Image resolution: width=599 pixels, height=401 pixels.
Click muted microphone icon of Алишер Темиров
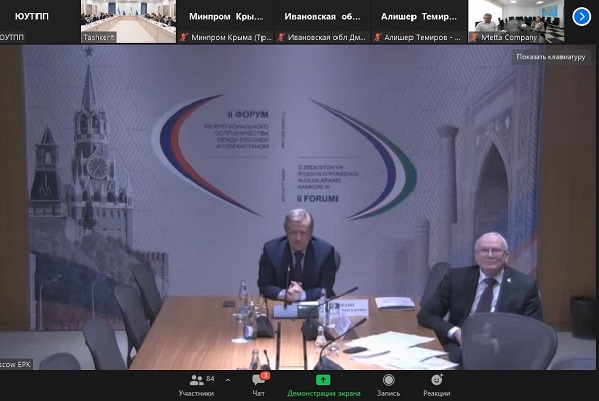point(377,37)
